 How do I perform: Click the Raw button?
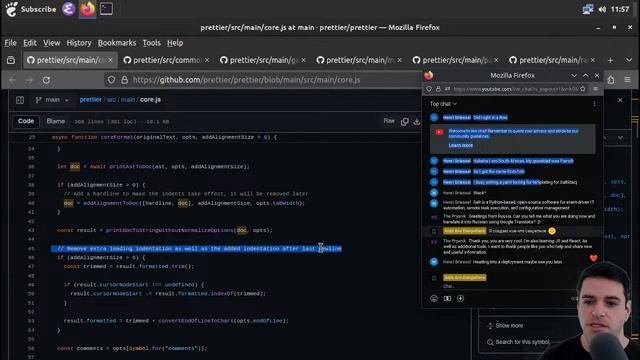[x=389, y=121]
